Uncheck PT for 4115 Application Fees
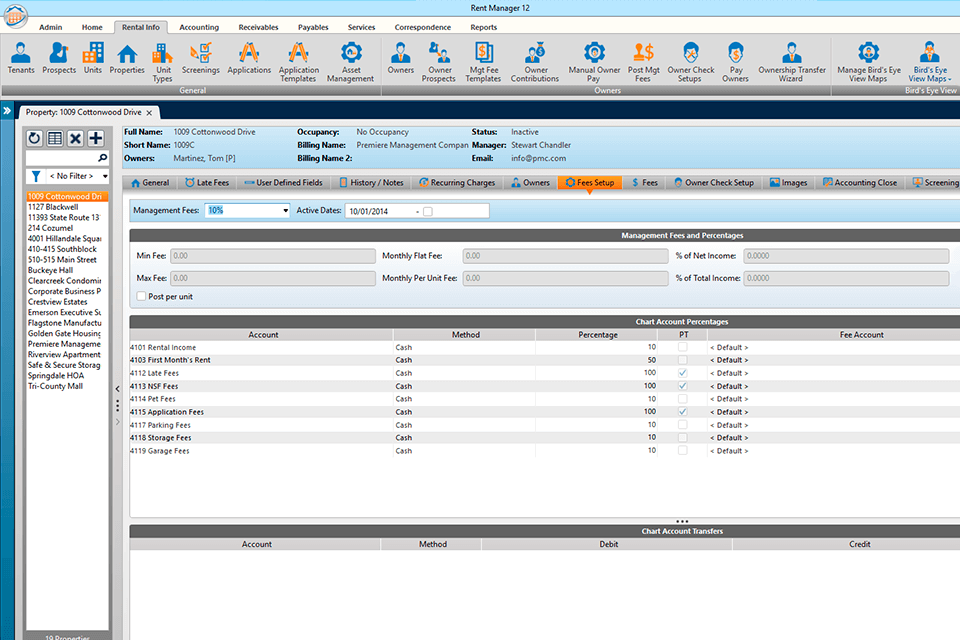 click(x=683, y=412)
